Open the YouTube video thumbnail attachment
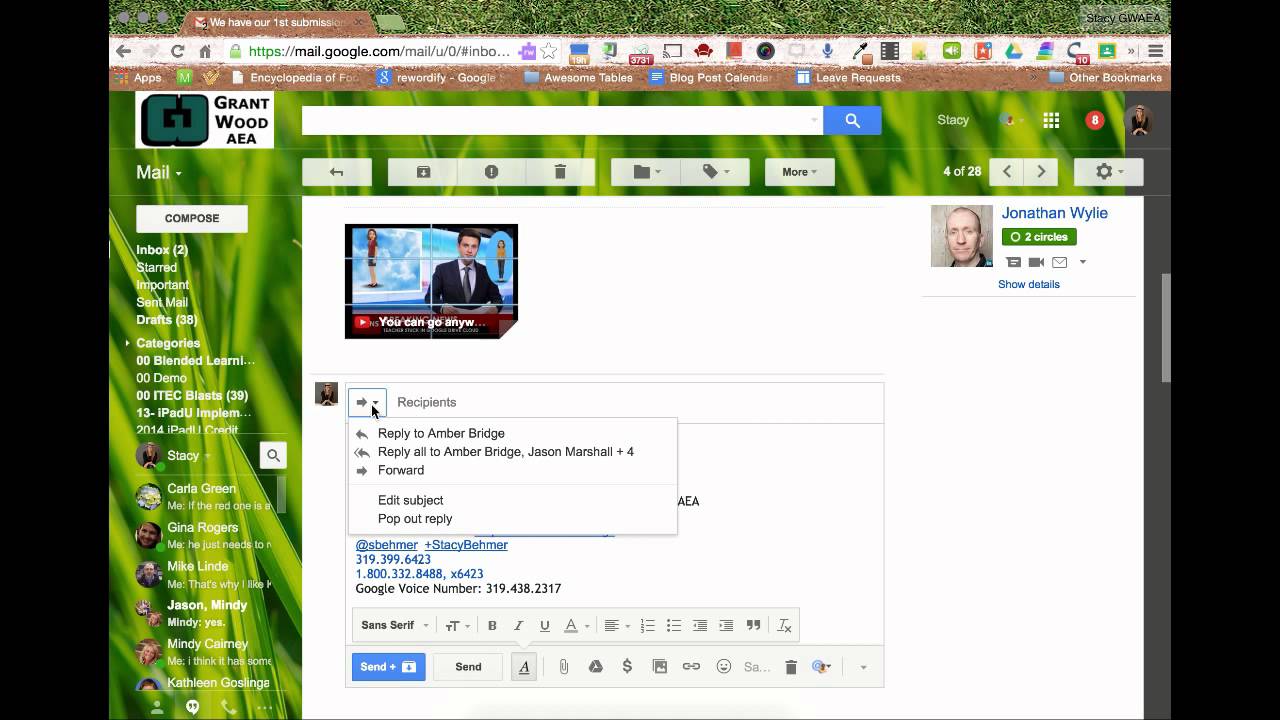 point(431,281)
